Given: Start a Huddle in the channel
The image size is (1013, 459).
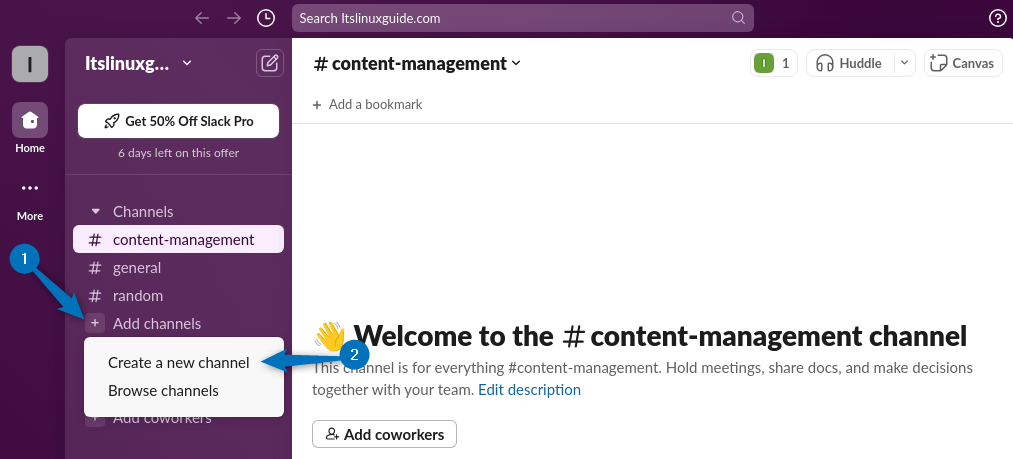Looking at the screenshot, I should coord(848,63).
